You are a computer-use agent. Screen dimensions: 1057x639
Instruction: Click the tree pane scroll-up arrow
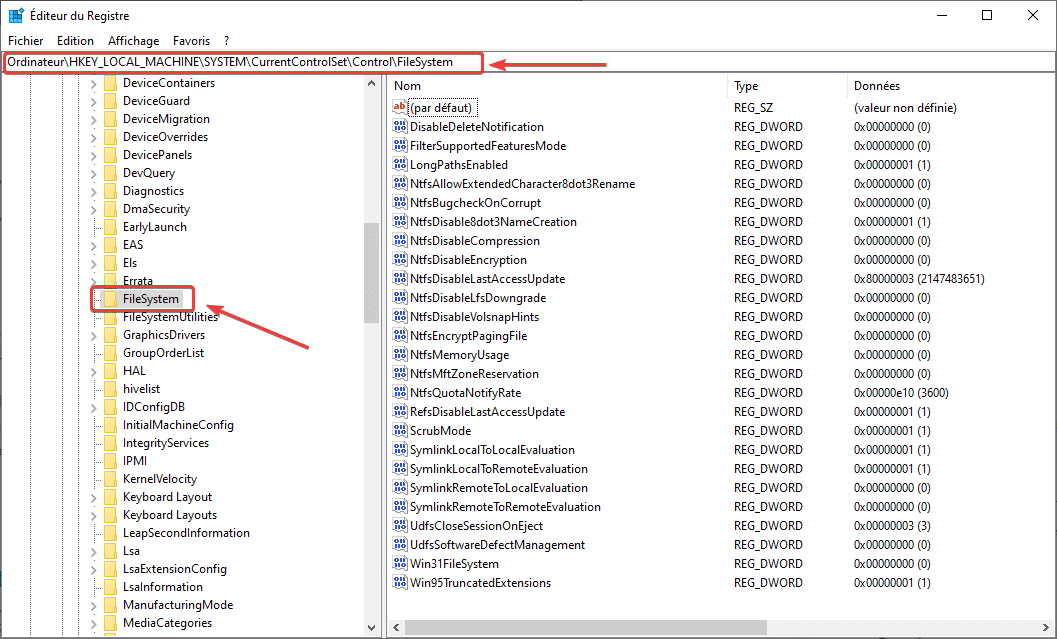click(371, 84)
